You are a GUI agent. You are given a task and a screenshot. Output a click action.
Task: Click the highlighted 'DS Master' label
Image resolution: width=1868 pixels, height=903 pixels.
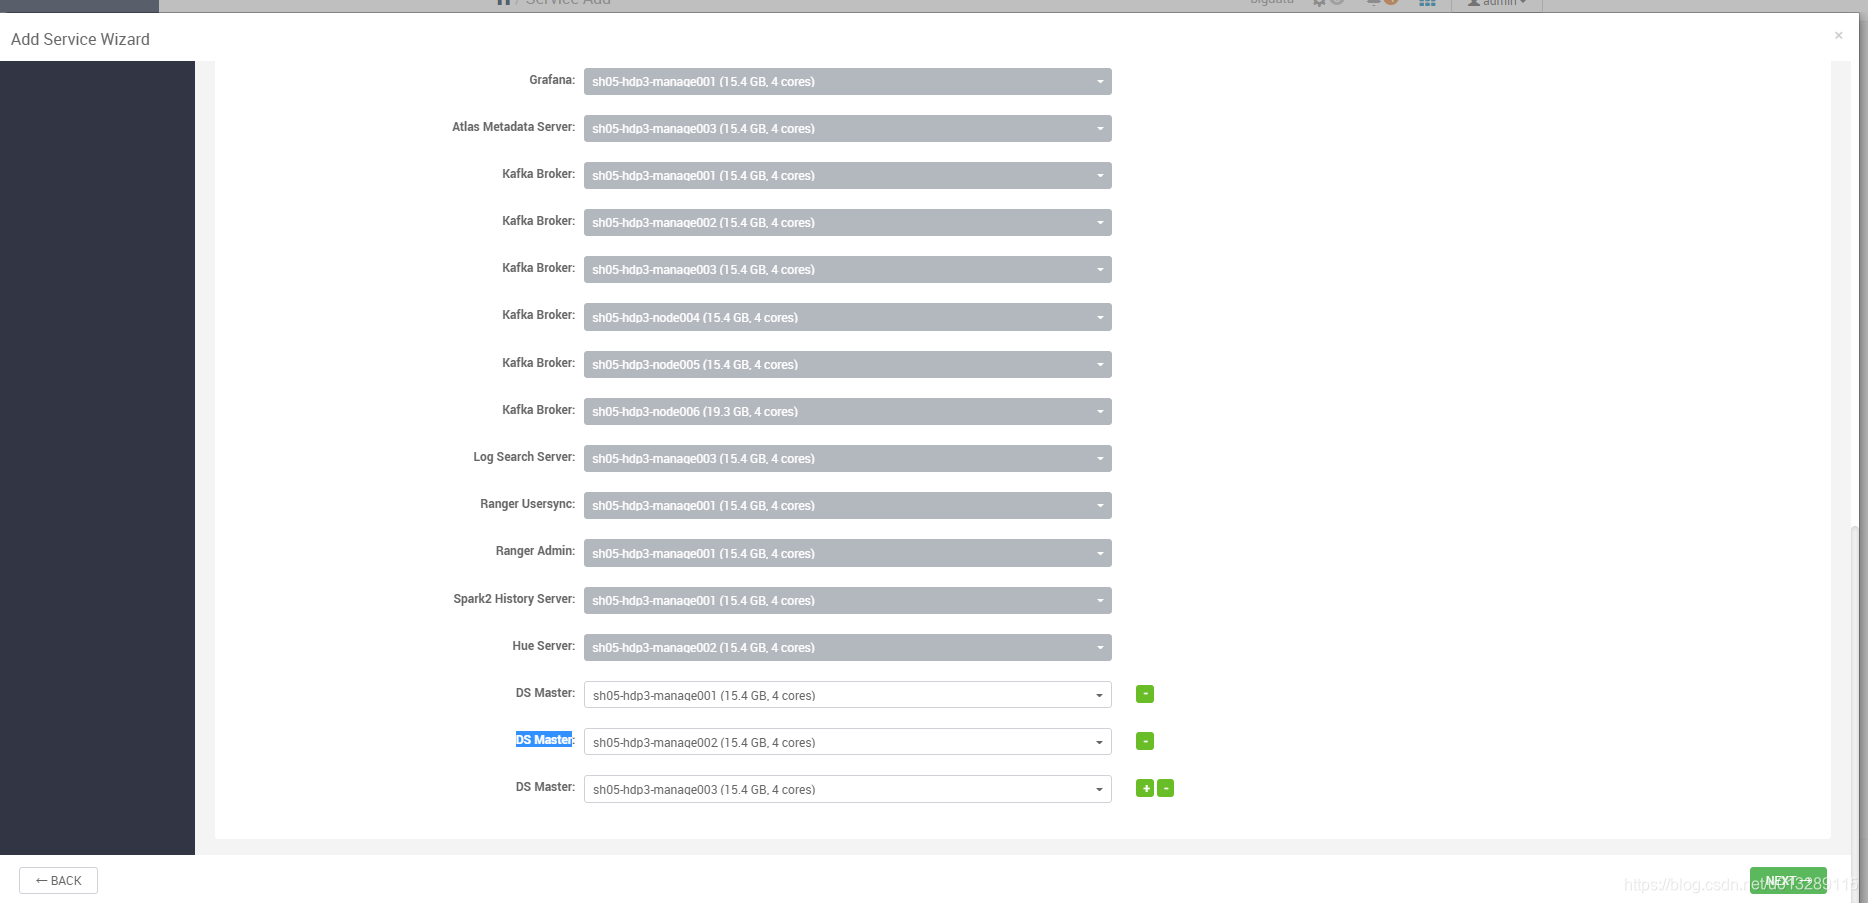point(544,740)
